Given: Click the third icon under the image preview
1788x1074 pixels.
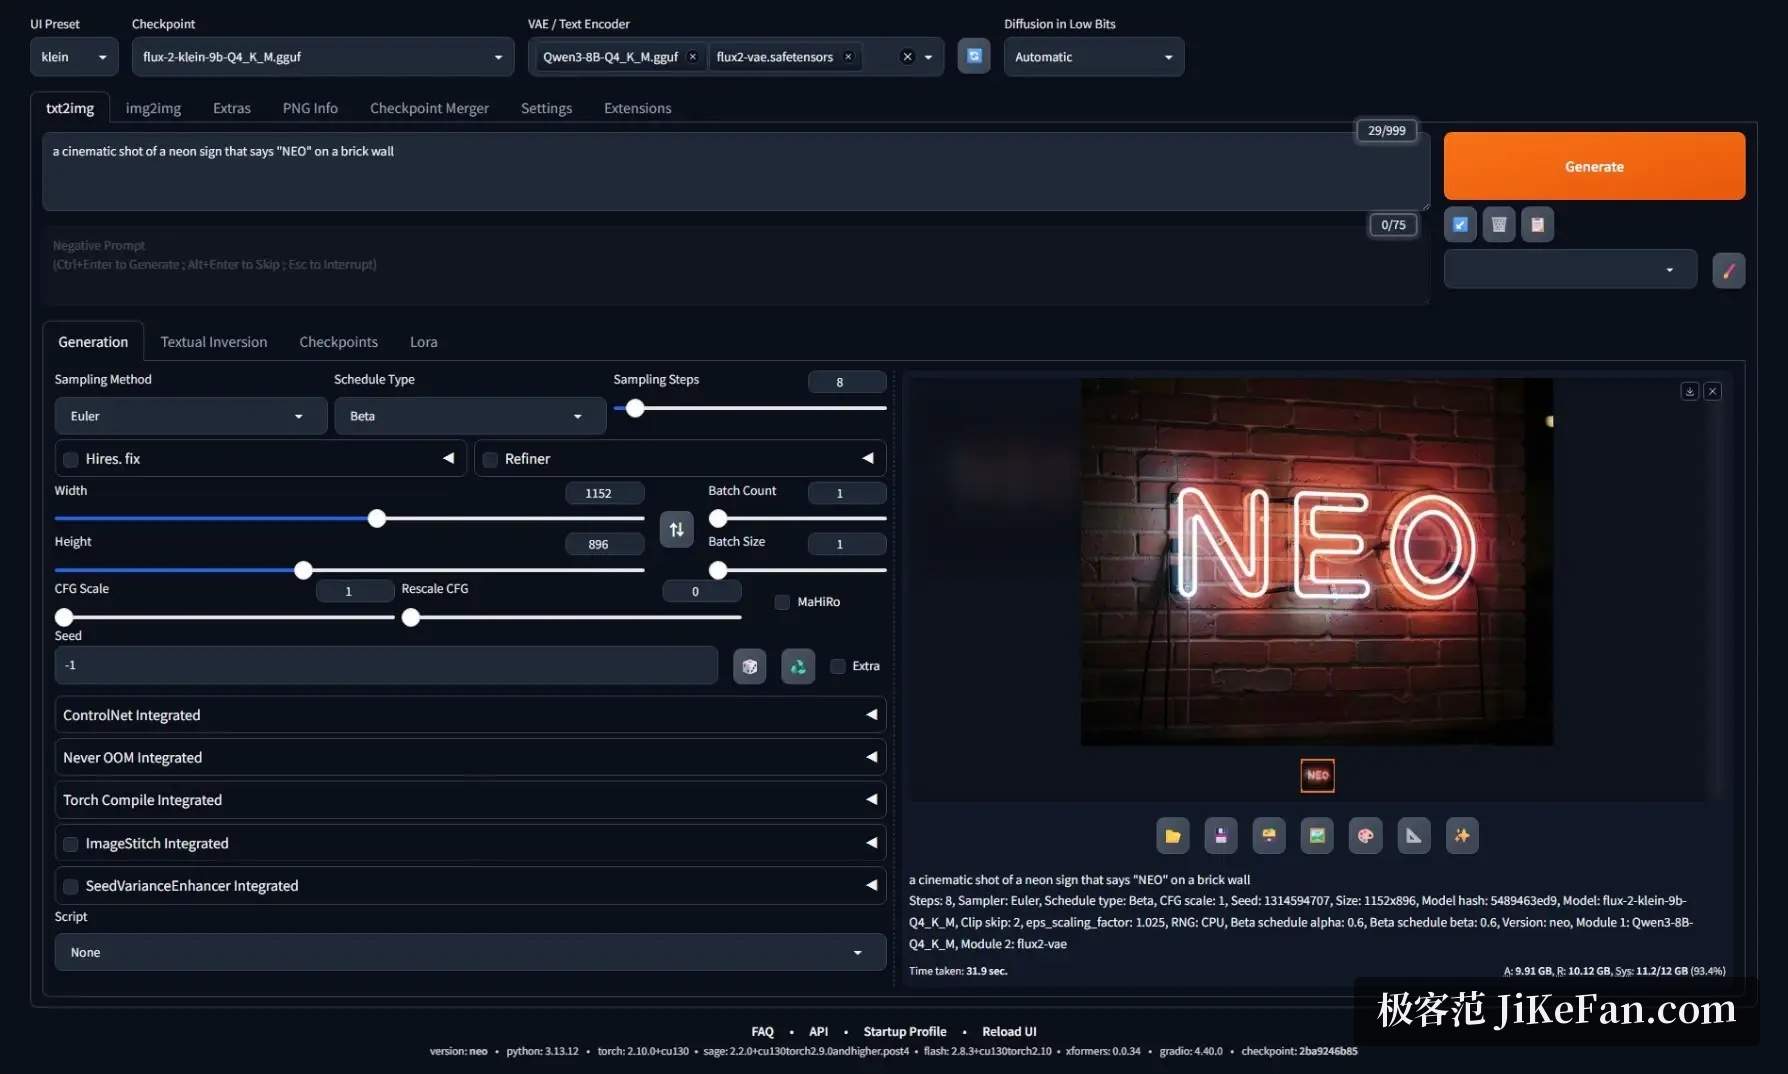Looking at the screenshot, I should tap(1269, 836).
